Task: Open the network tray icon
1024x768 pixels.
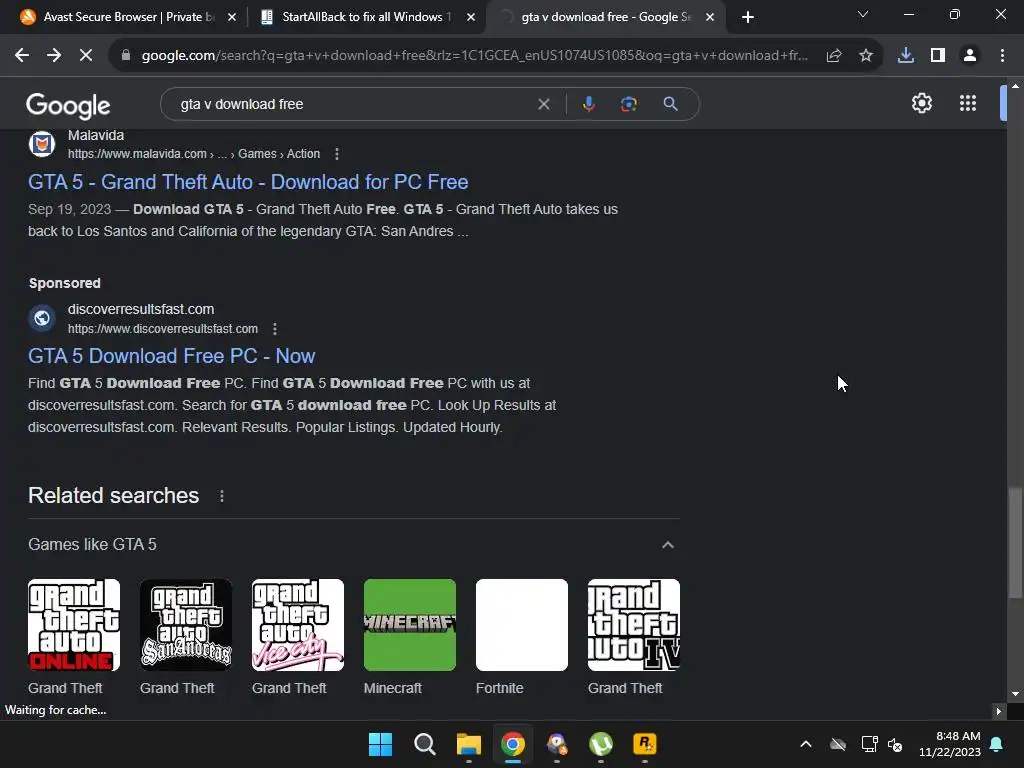Action: click(x=869, y=744)
